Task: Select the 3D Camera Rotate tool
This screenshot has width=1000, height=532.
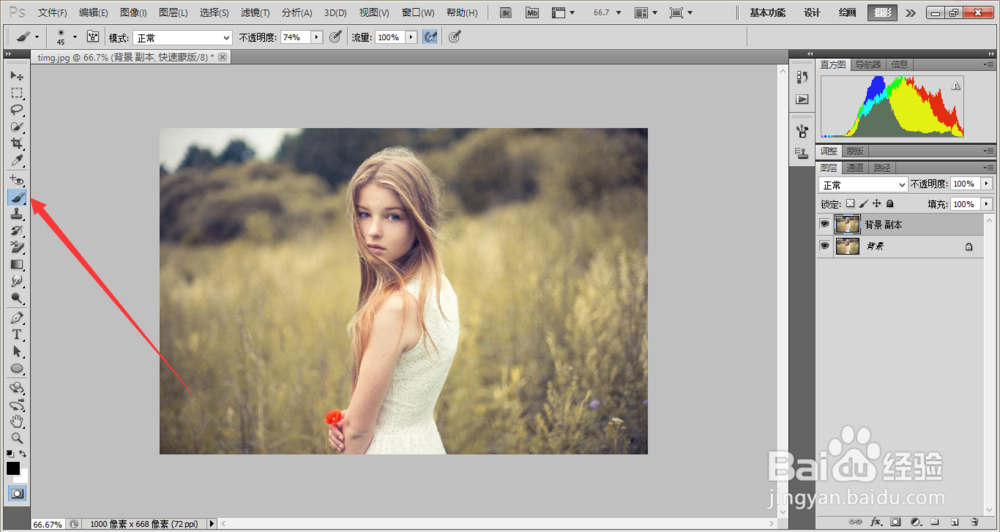Action: point(17,405)
